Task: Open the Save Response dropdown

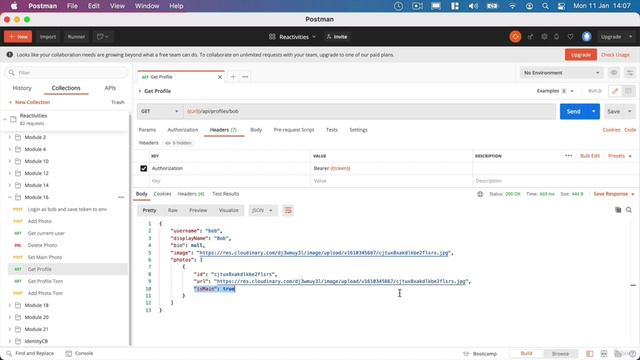Action: (614, 194)
